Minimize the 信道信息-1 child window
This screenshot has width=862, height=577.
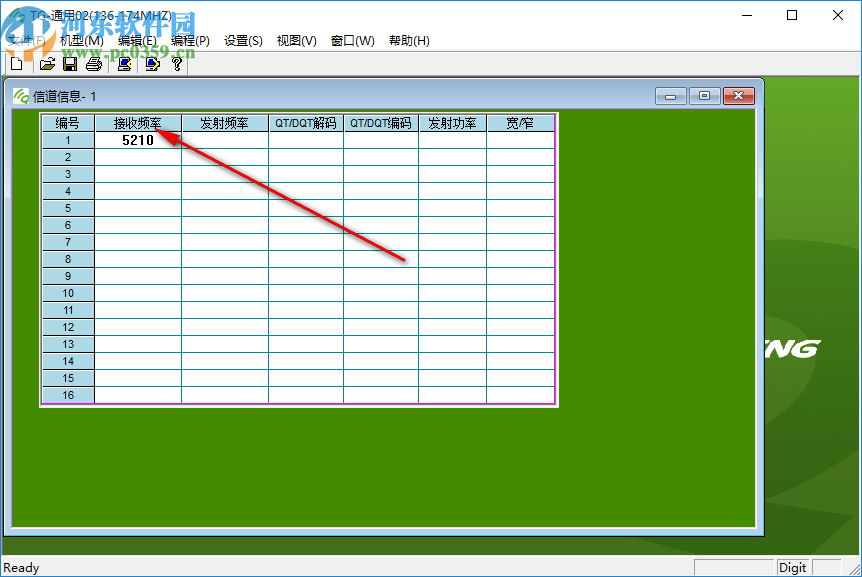click(x=670, y=96)
